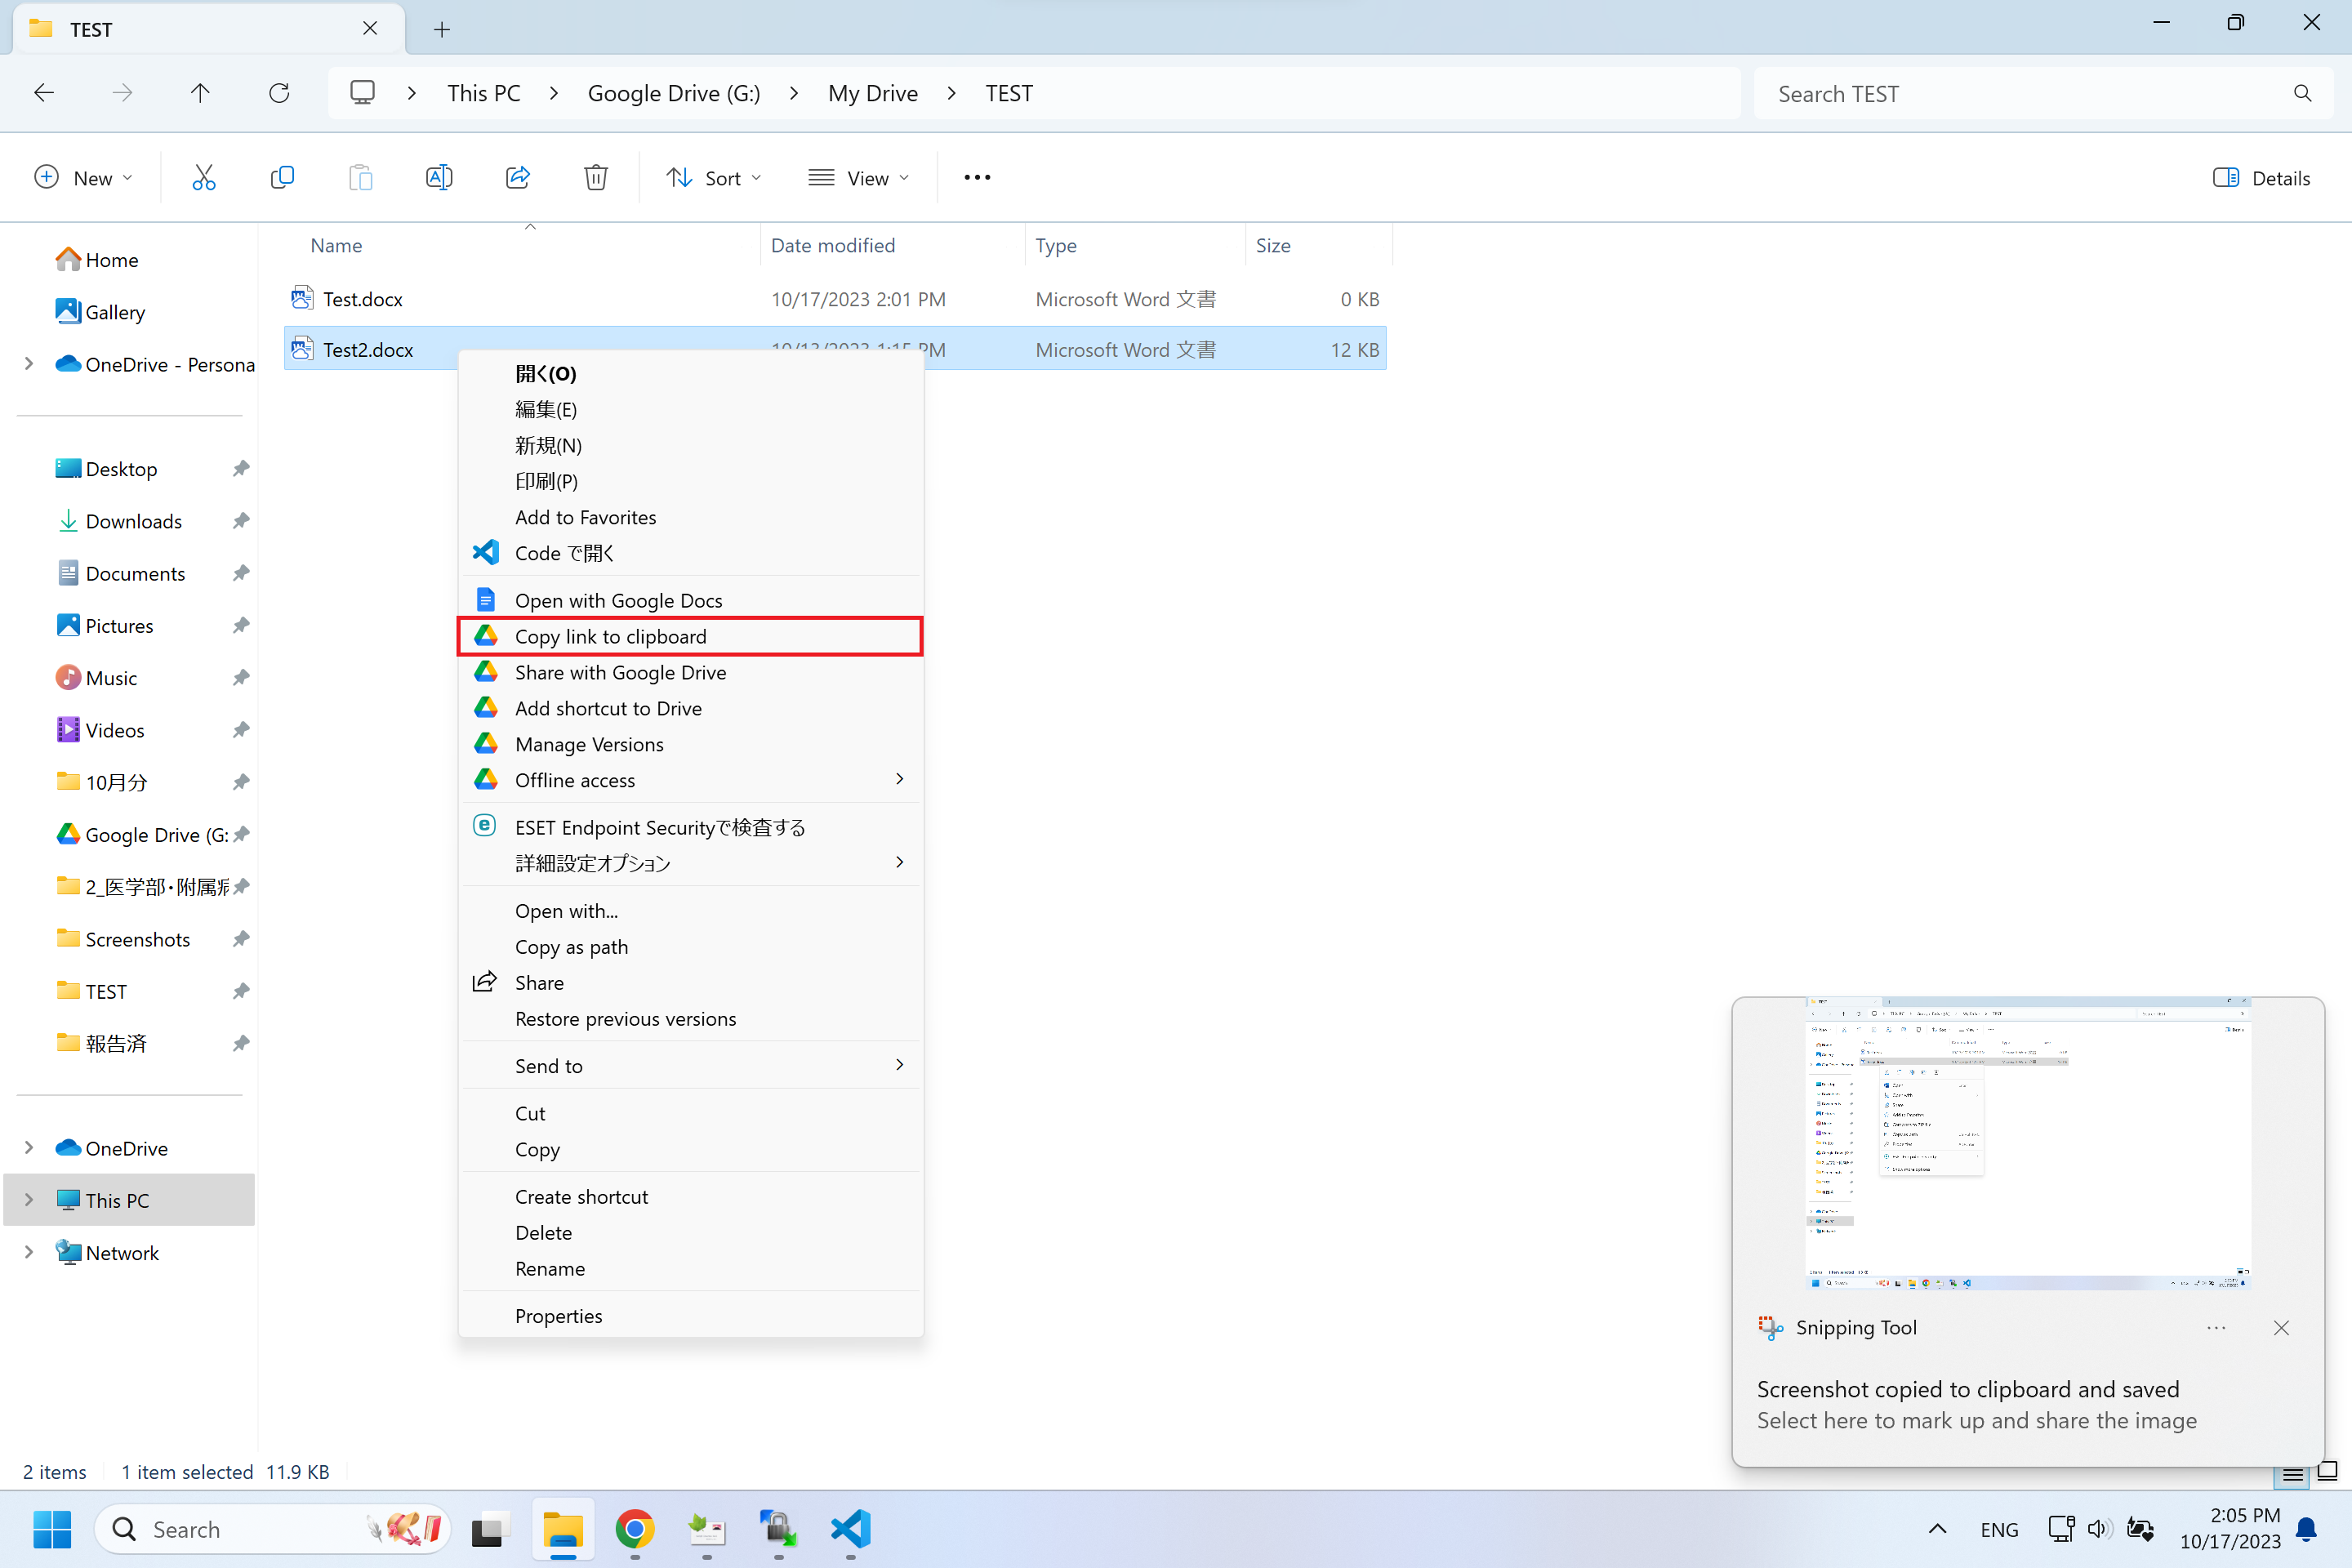Image resolution: width=2352 pixels, height=1568 pixels.
Task: Open the See more three-dots menu
Action: 977,178
